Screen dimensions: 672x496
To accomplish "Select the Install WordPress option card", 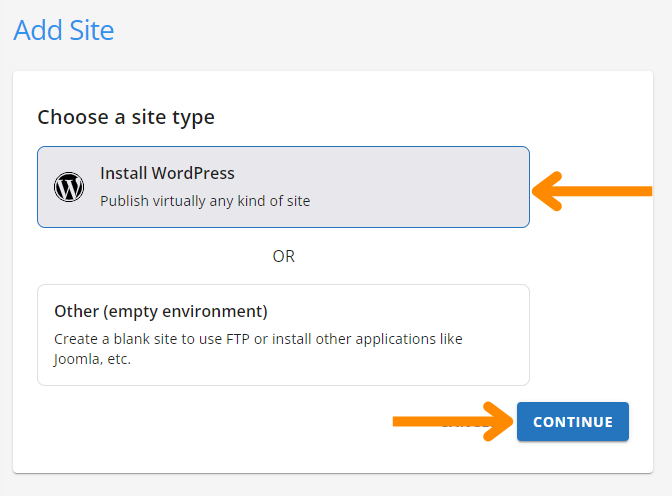I will (x=283, y=187).
